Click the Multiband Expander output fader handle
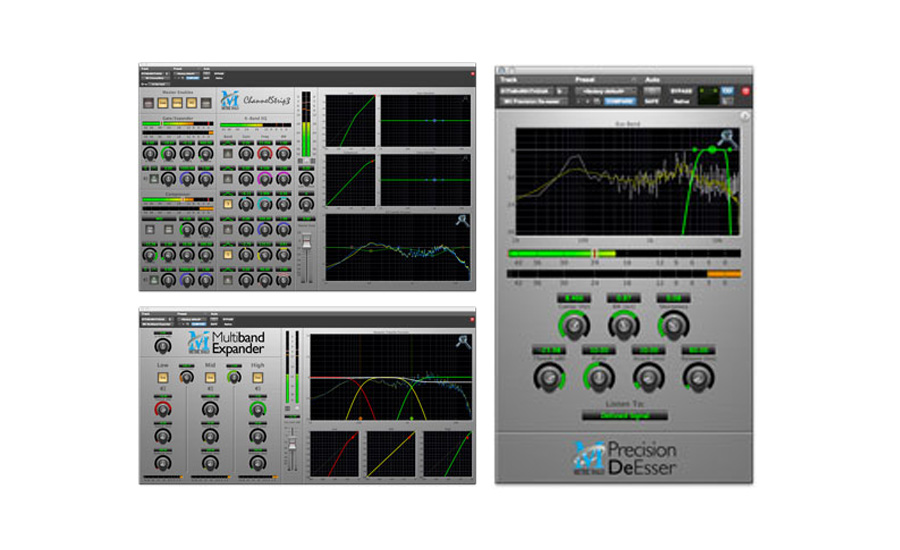The image size is (900, 550). point(292,444)
